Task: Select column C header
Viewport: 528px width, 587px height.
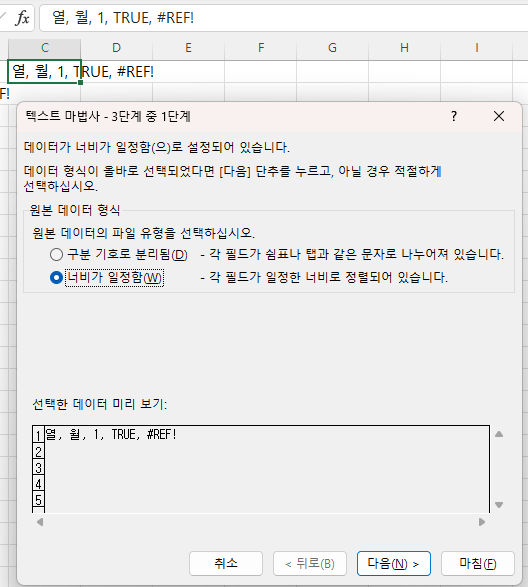Action: (45, 48)
